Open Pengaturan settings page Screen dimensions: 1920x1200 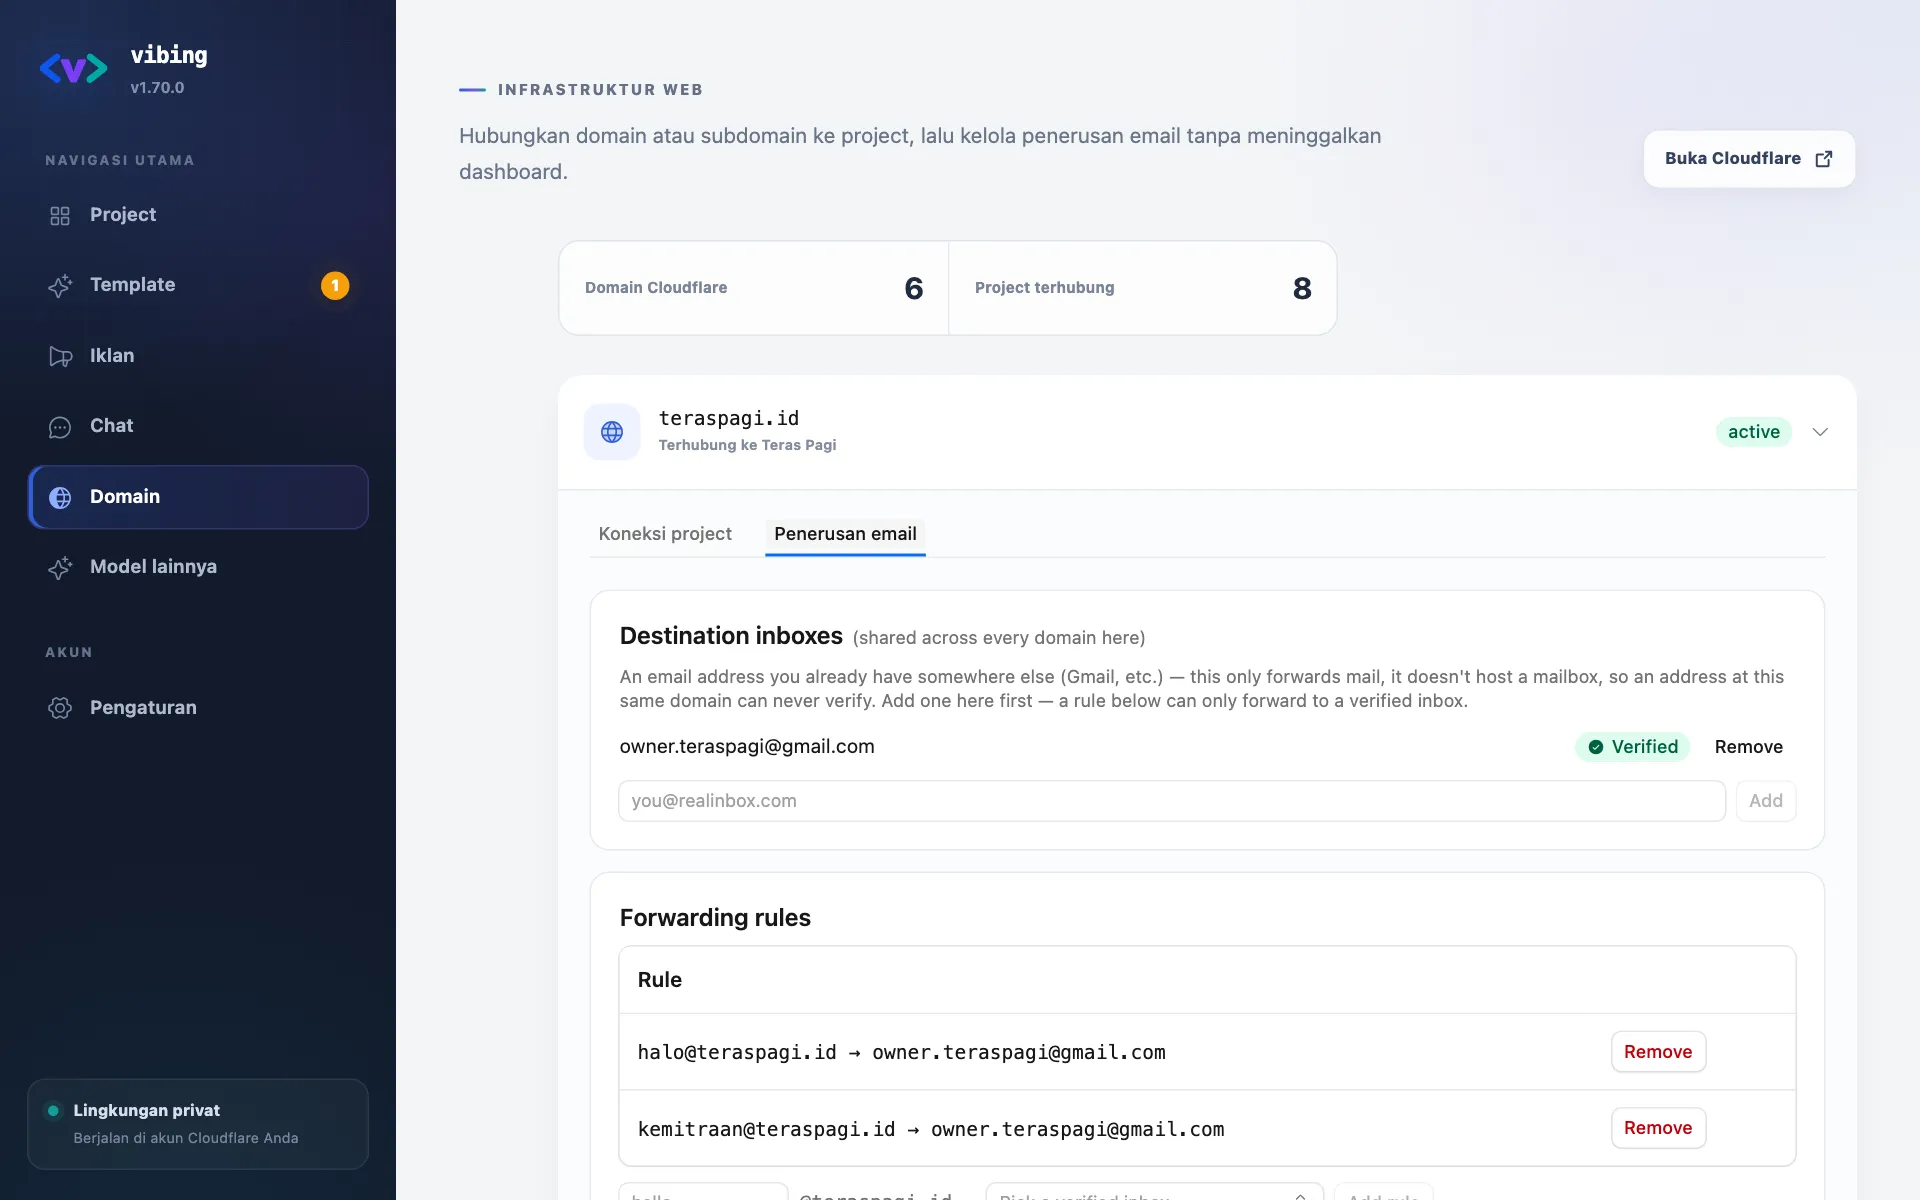[198, 708]
